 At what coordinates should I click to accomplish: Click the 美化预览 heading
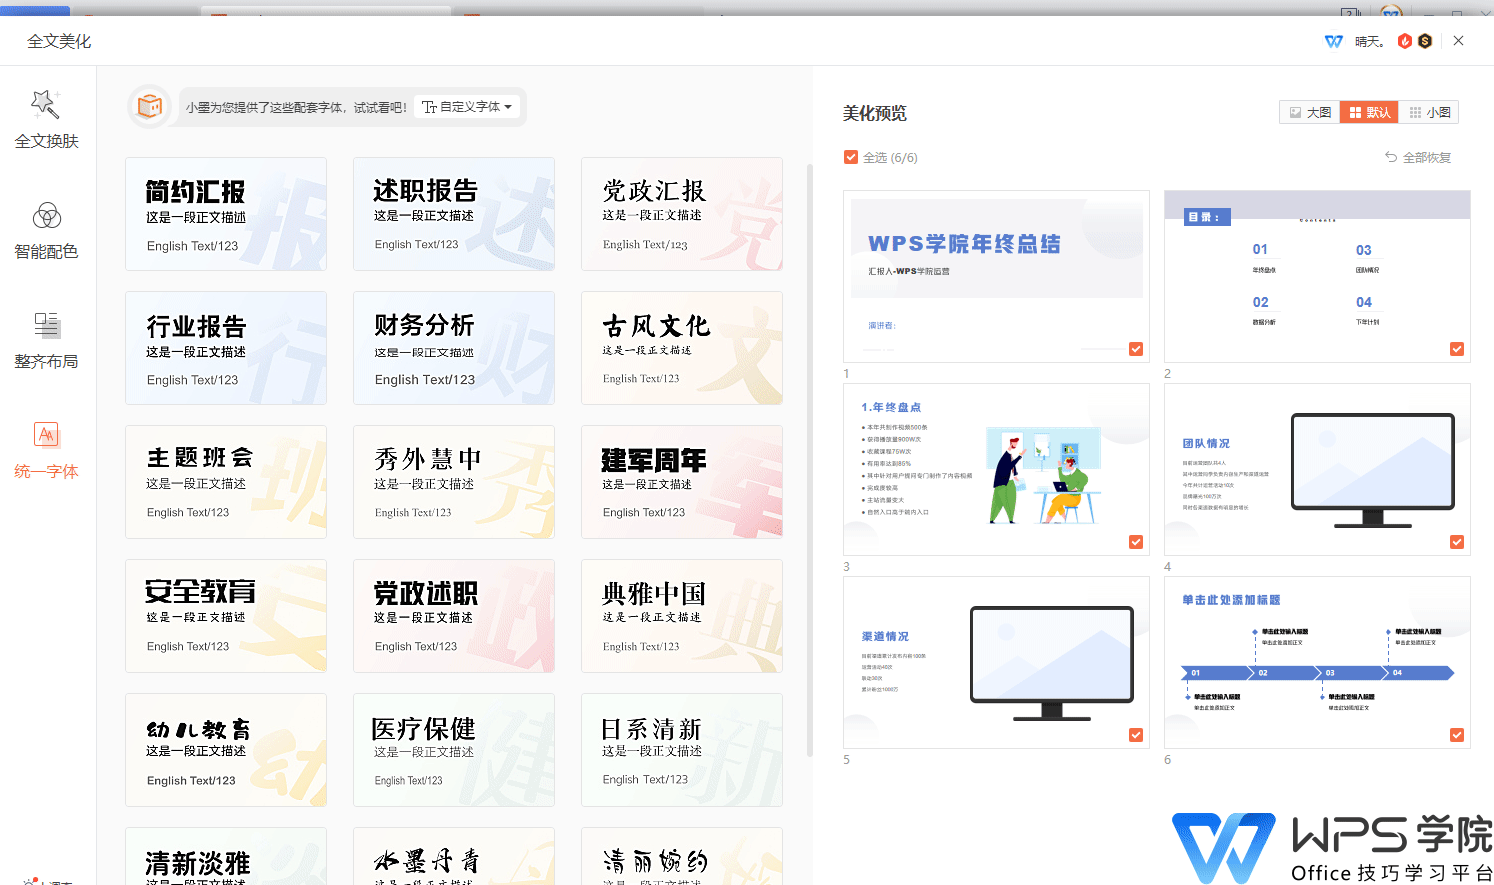[875, 113]
